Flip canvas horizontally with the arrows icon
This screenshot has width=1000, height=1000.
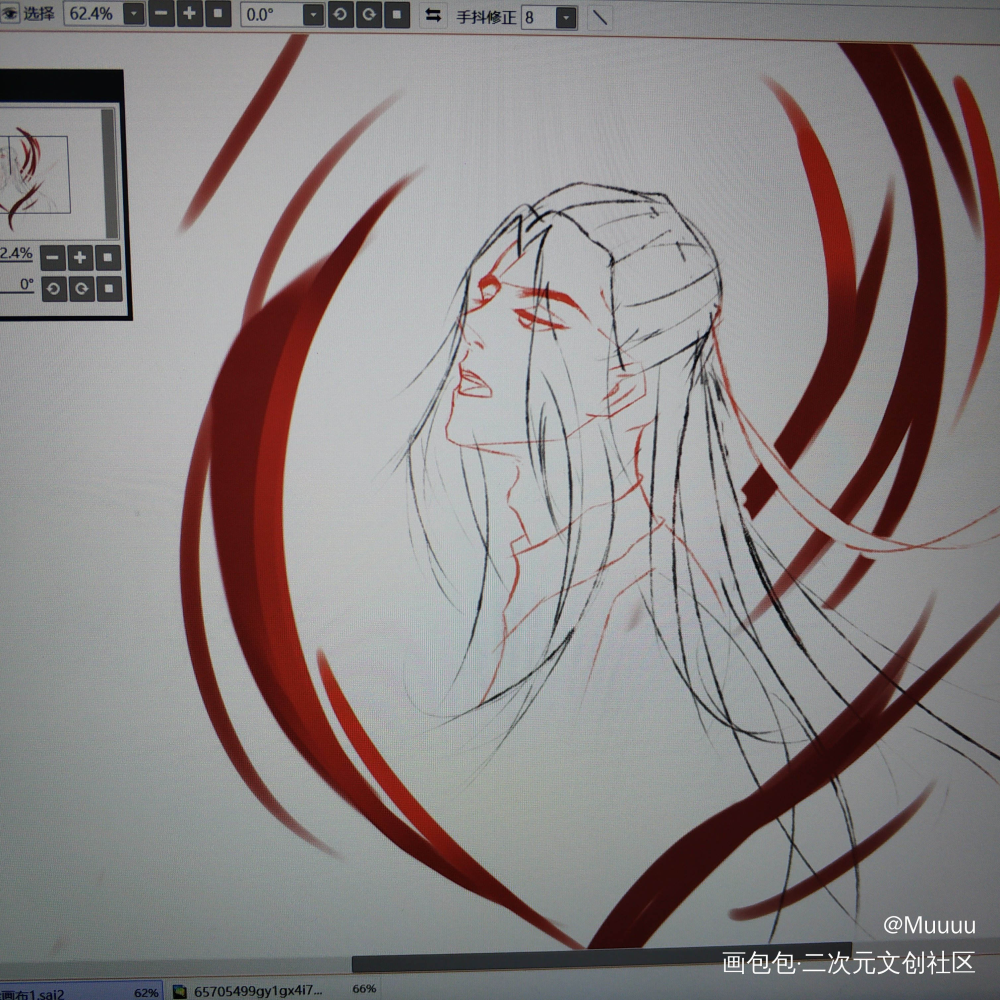[x=434, y=15]
